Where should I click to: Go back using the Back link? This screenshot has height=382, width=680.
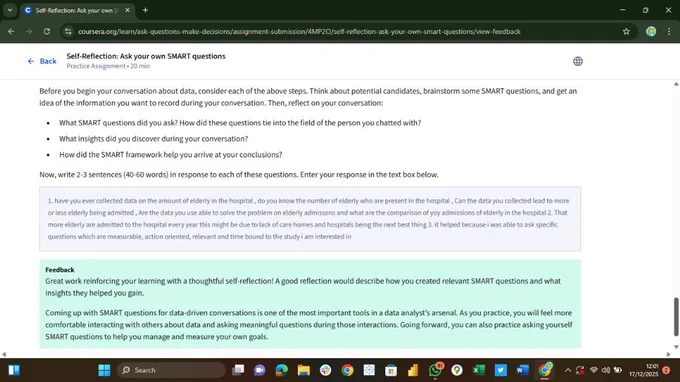tap(42, 61)
